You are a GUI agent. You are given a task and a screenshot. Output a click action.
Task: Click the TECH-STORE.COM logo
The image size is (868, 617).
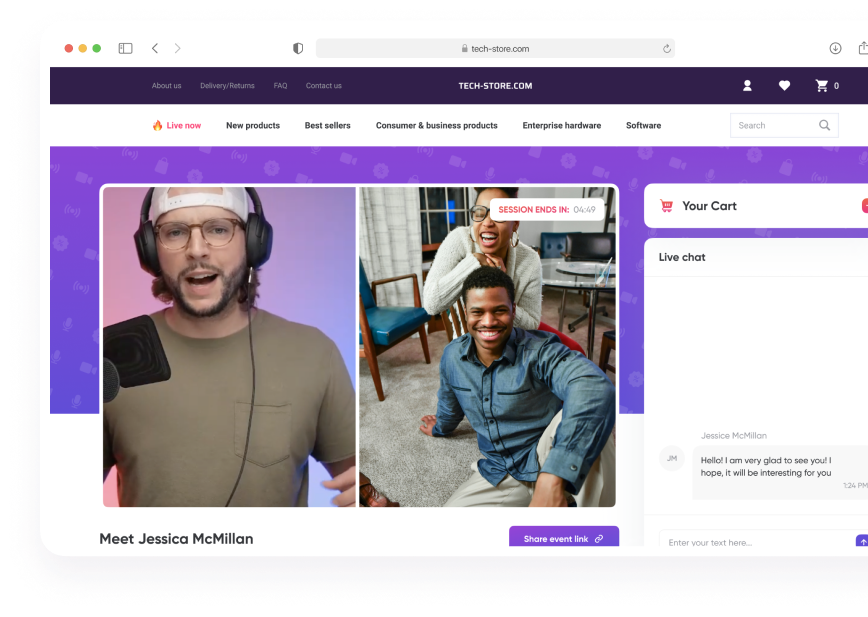coord(495,86)
